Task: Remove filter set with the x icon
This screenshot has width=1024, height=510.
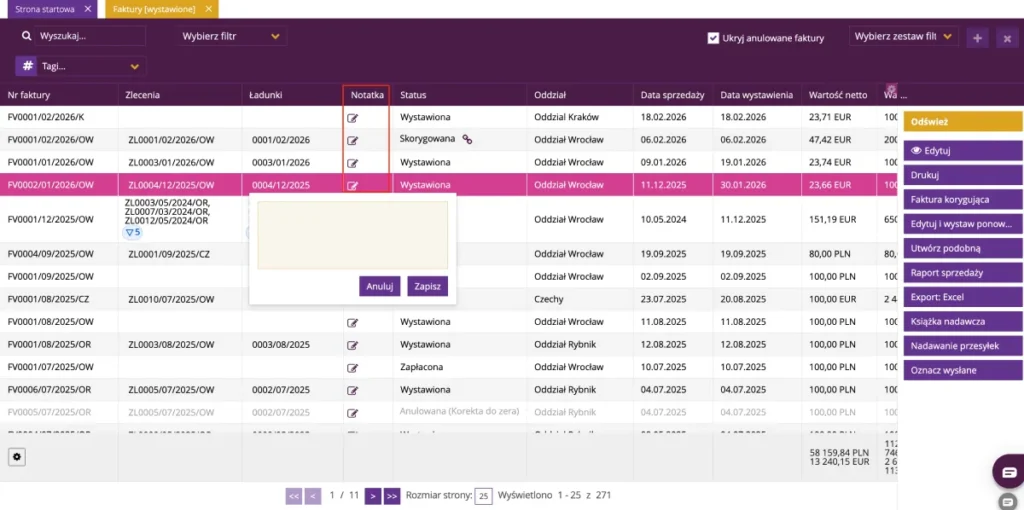Action: pos(1008,38)
